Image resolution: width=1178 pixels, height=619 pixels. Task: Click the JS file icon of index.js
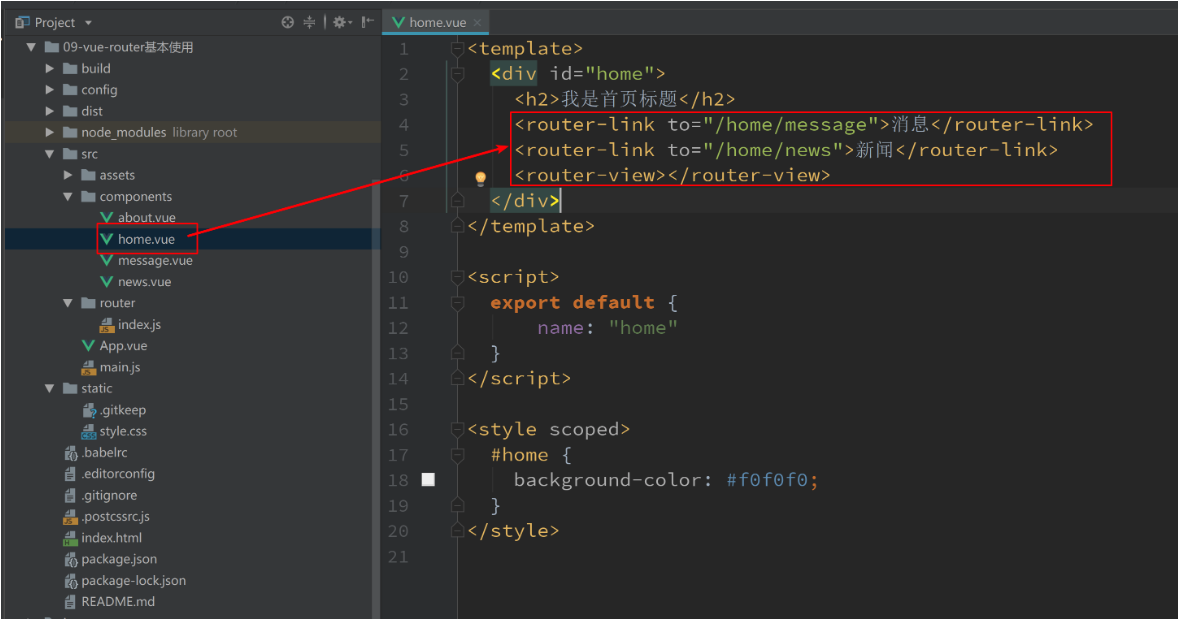(x=107, y=325)
